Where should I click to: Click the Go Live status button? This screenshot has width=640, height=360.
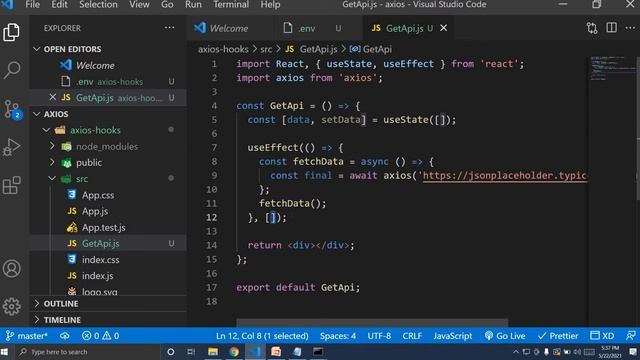(504, 336)
